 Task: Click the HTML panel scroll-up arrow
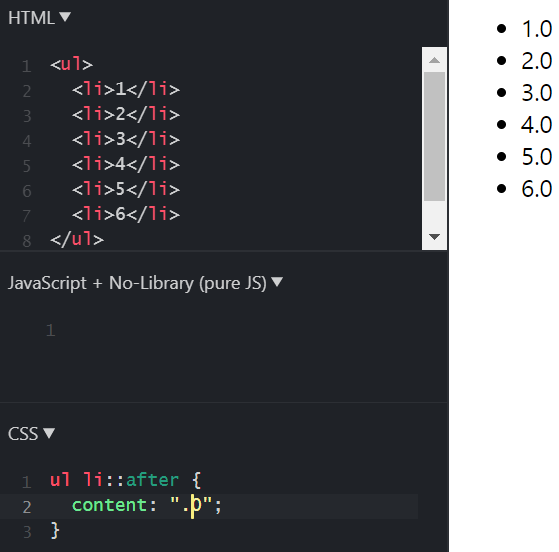coord(434,60)
